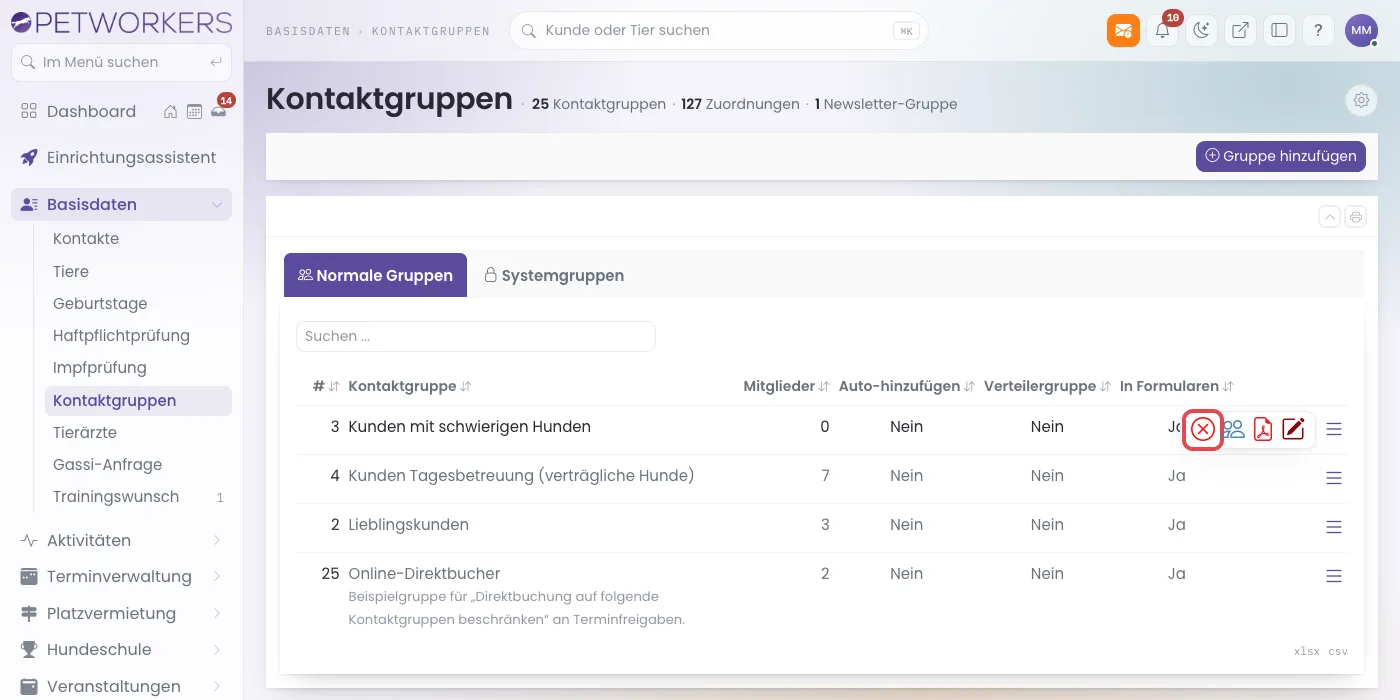Open group members people icon
1400x700 pixels.
[x=1234, y=430]
